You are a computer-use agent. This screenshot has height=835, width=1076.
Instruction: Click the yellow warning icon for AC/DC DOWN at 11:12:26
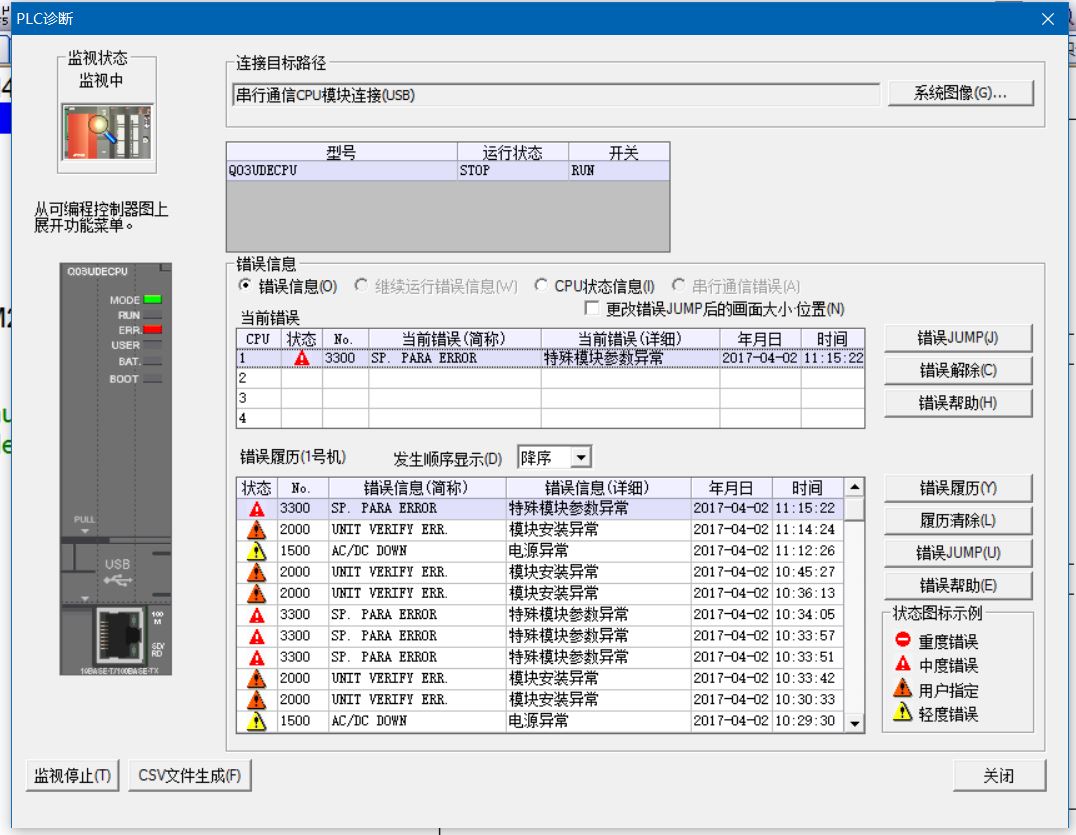(x=257, y=551)
